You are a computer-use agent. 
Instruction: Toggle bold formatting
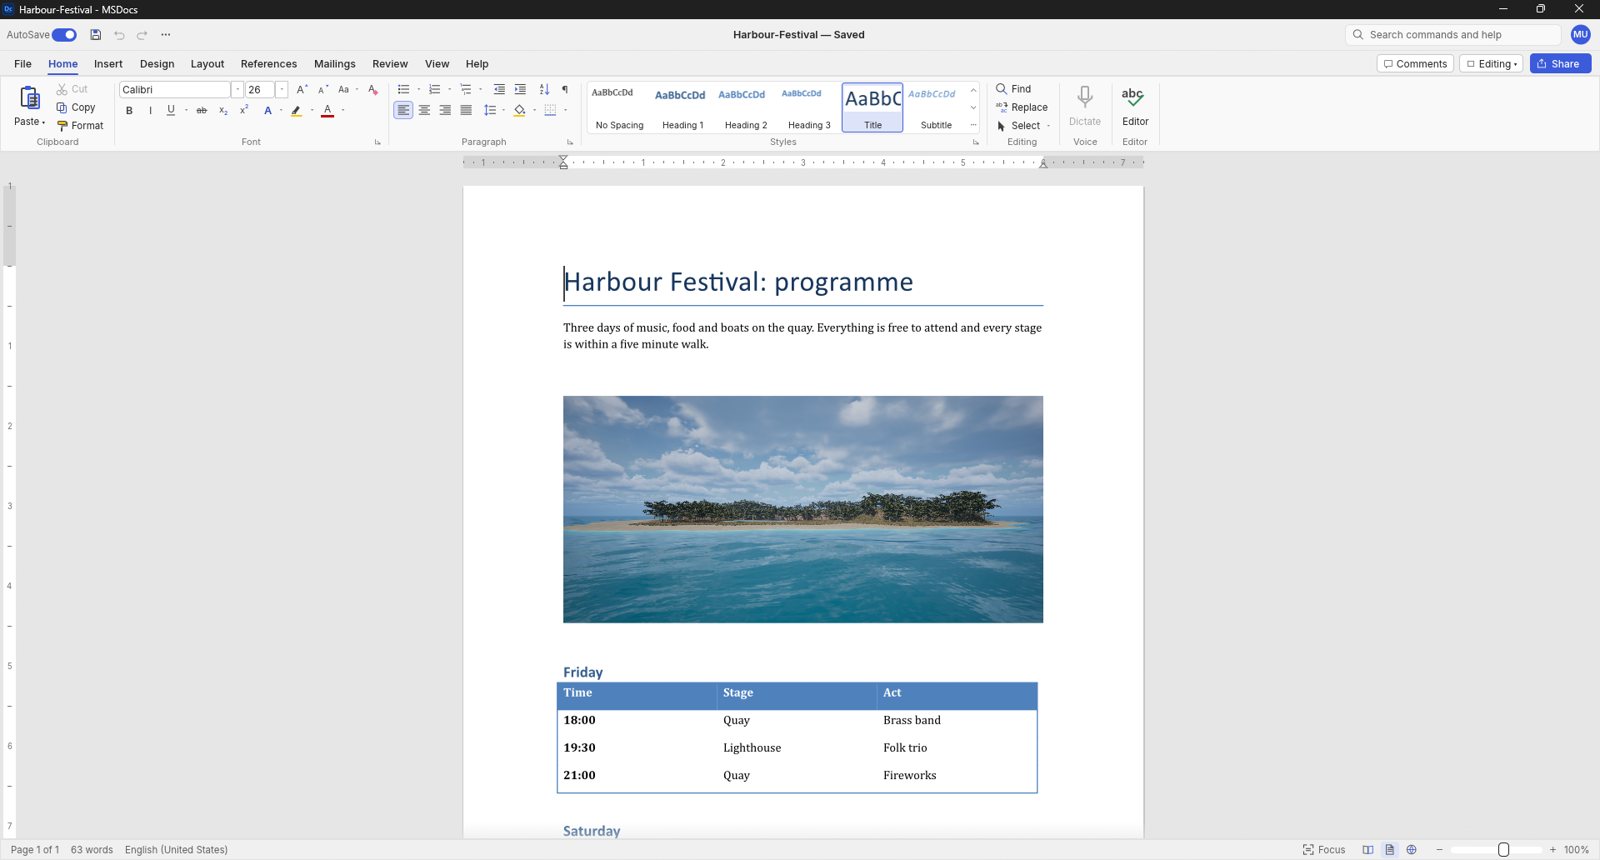click(x=129, y=111)
